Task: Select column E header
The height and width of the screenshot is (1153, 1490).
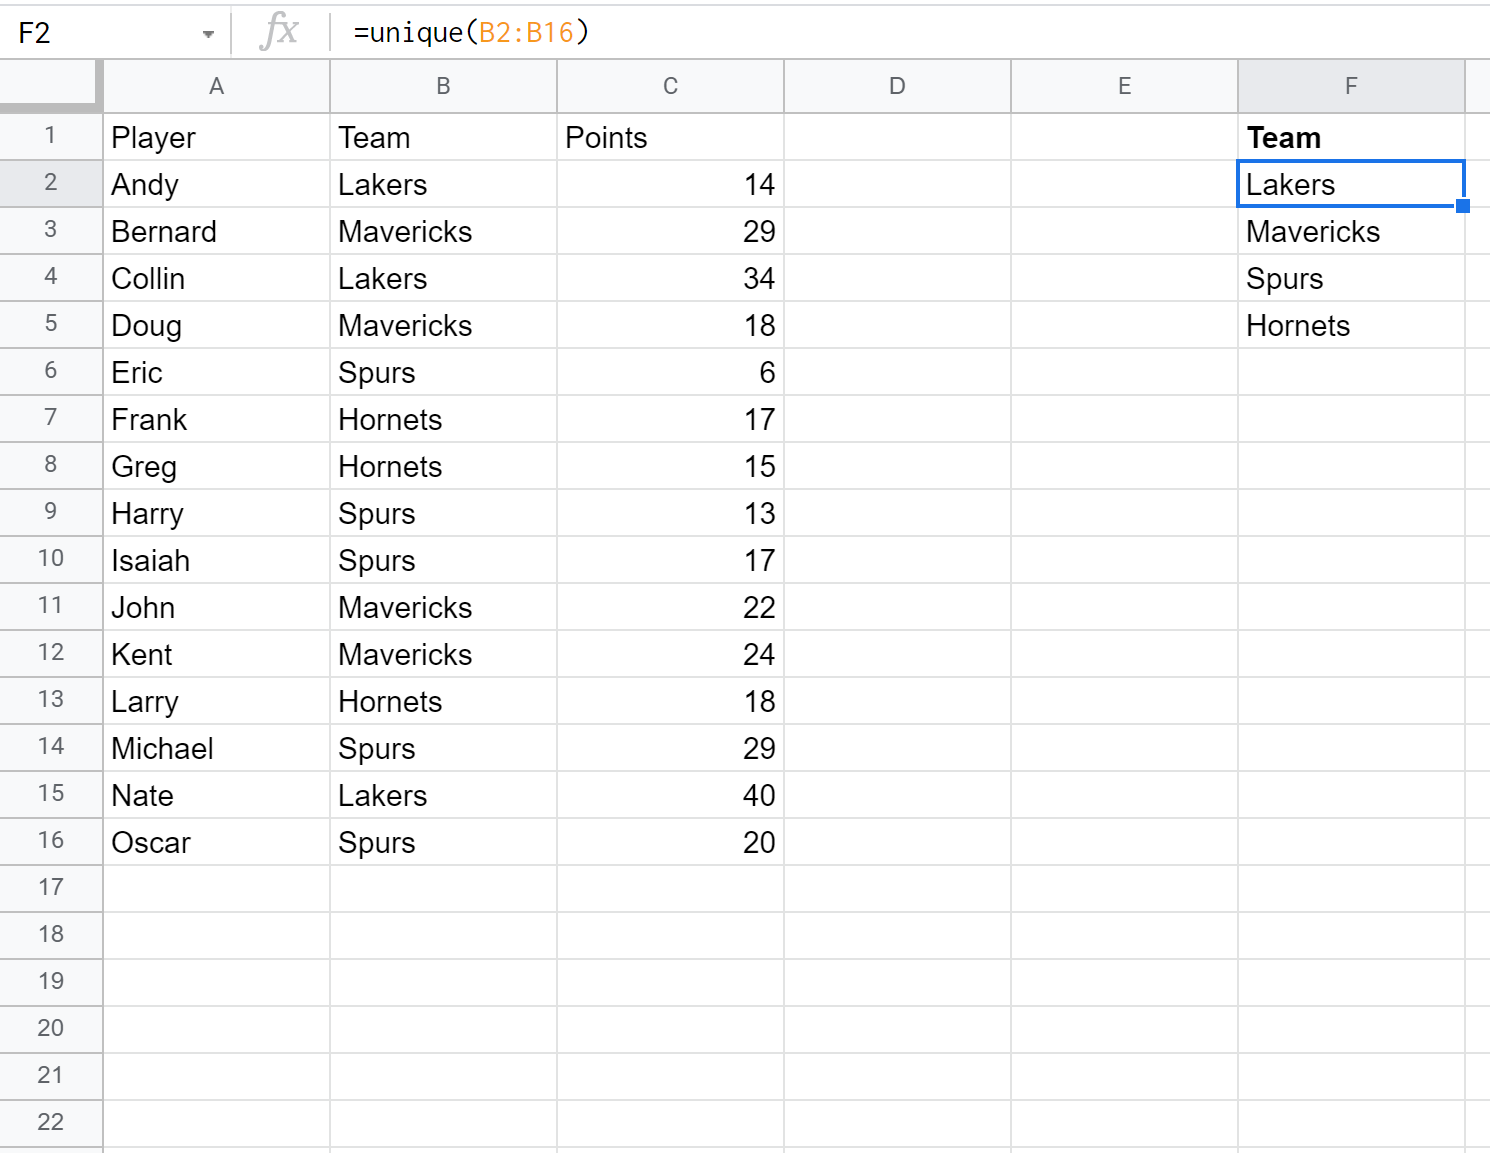Action: (x=1124, y=86)
